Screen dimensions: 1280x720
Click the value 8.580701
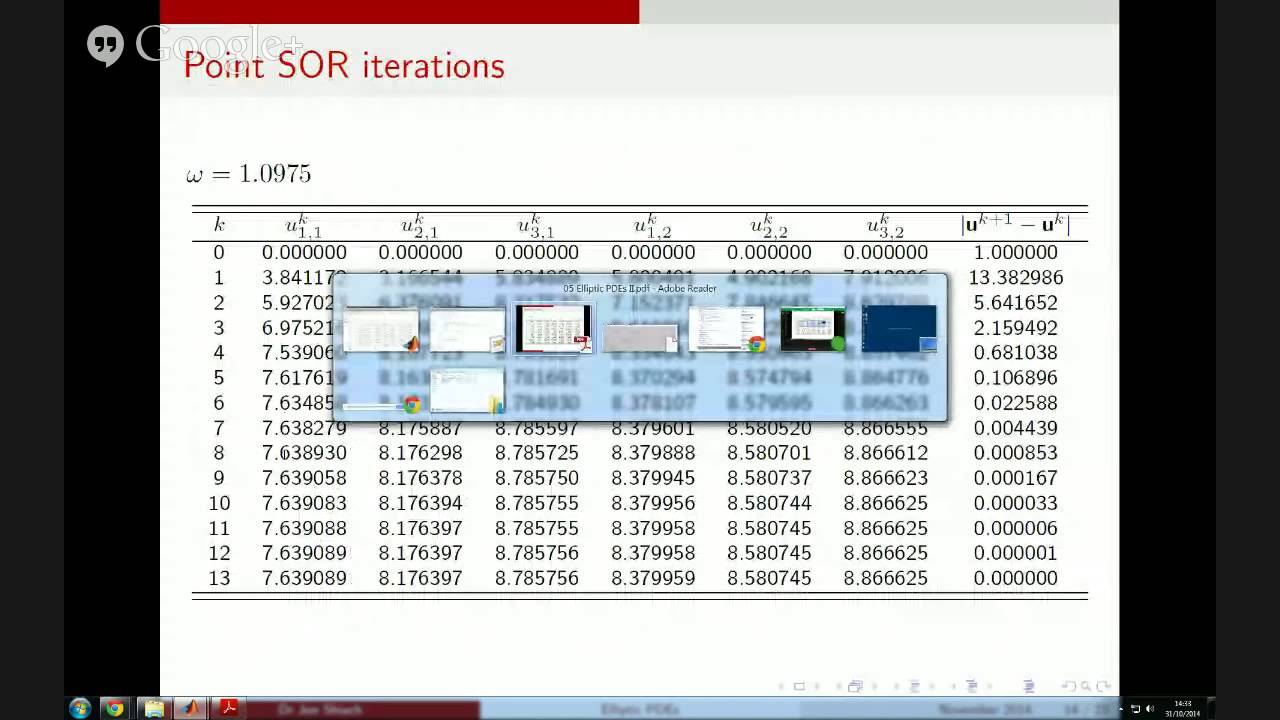point(769,453)
